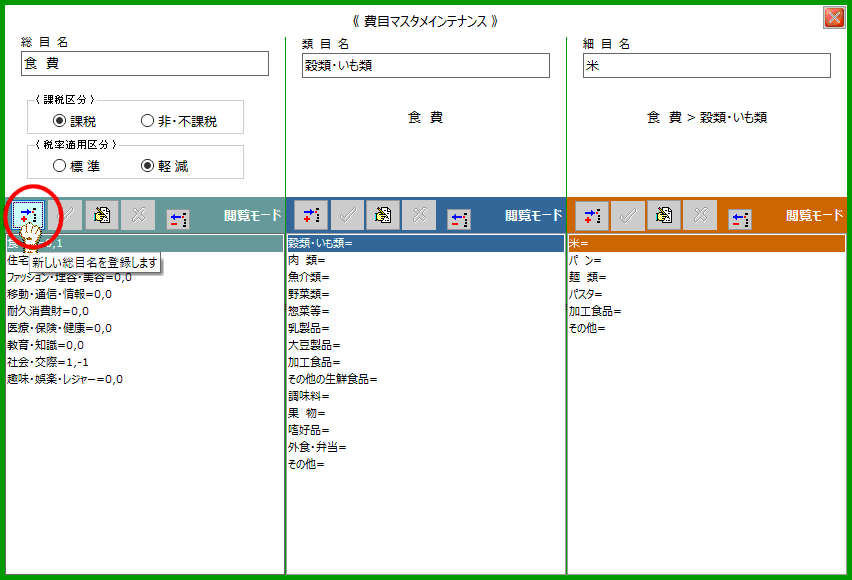Click the register-new icon in the orange 細目 toolbar

tap(592, 216)
